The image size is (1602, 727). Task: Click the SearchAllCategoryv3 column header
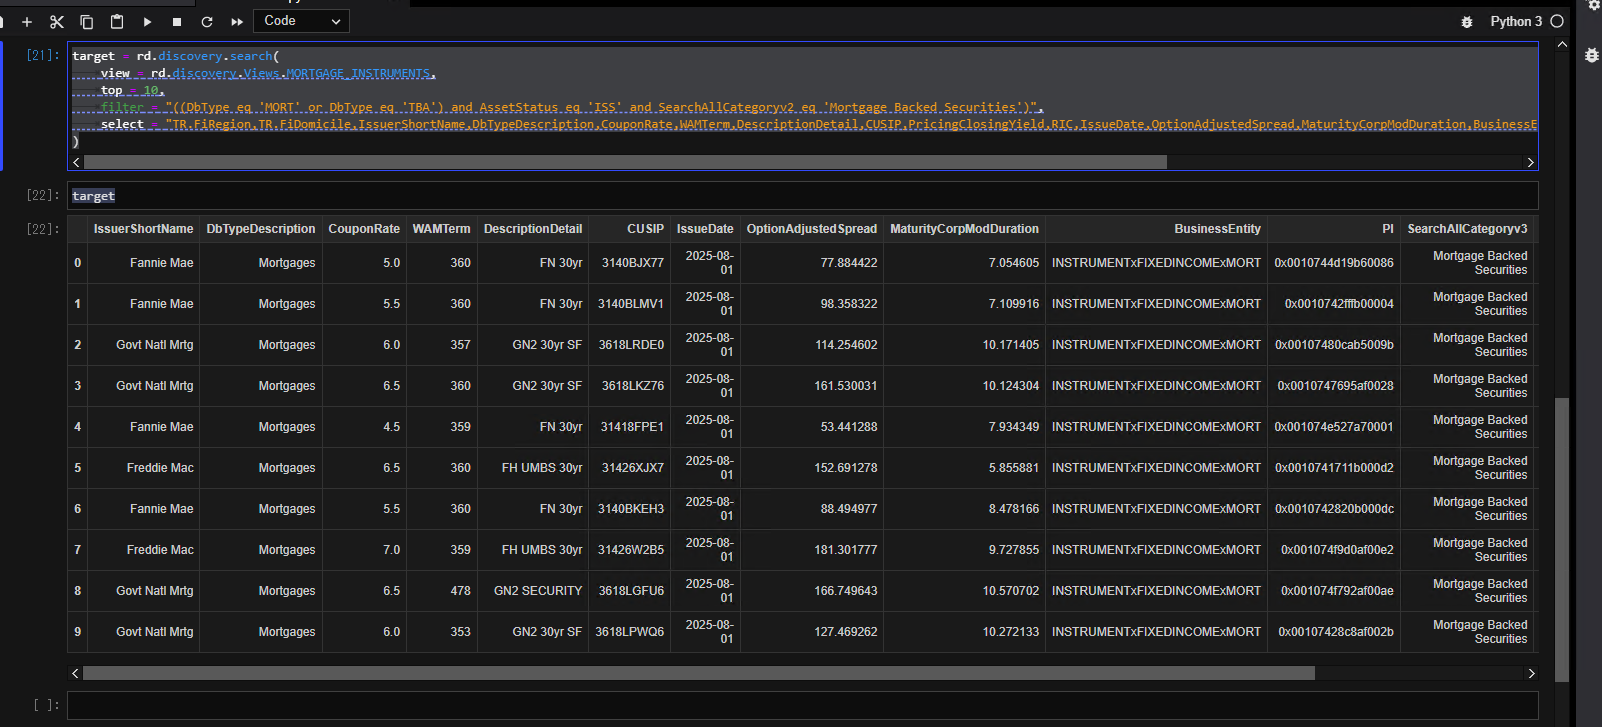1467,229
